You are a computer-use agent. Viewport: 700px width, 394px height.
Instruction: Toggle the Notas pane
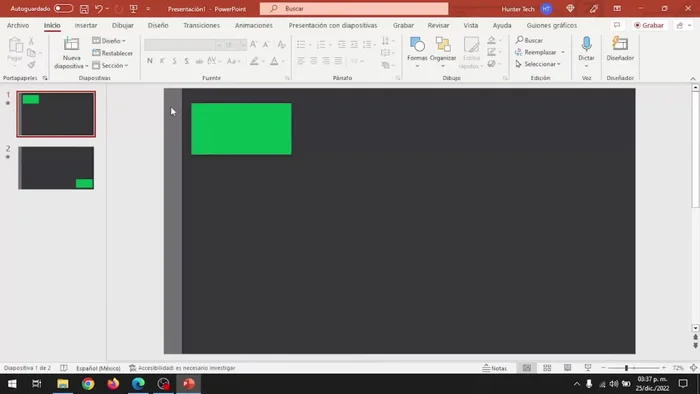coord(495,368)
